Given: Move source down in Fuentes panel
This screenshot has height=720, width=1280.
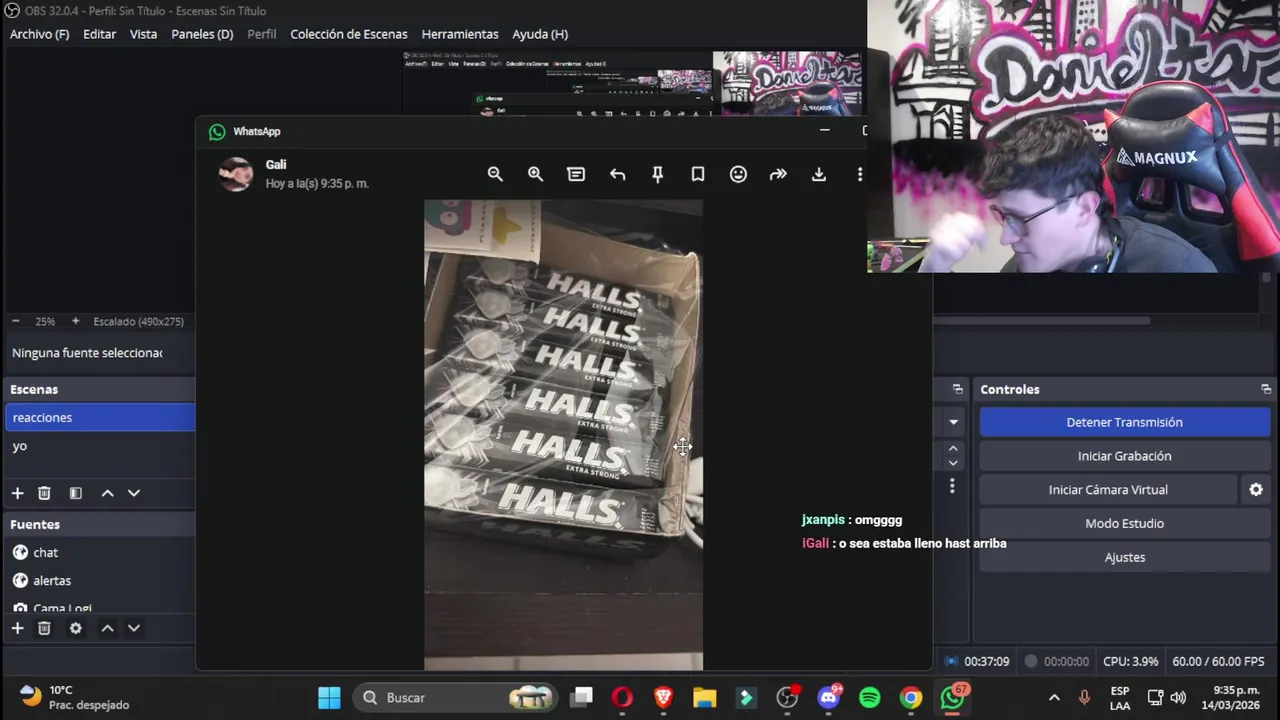Looking at the screenshot, I should click(x=133, y=628).
